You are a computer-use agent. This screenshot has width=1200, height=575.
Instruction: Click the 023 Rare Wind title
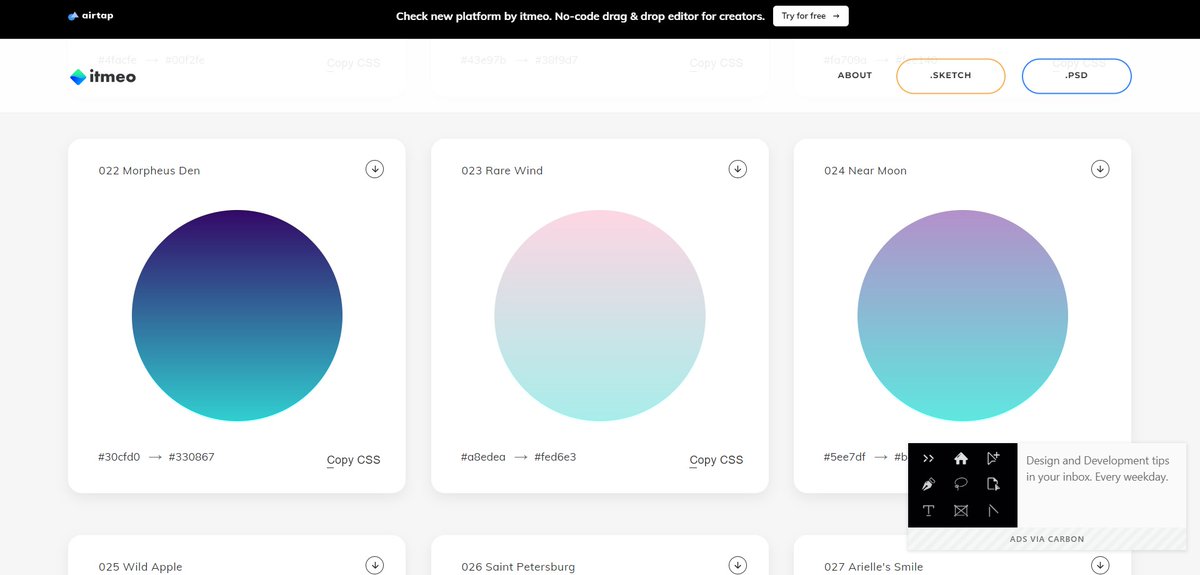(x=502, y=171)
